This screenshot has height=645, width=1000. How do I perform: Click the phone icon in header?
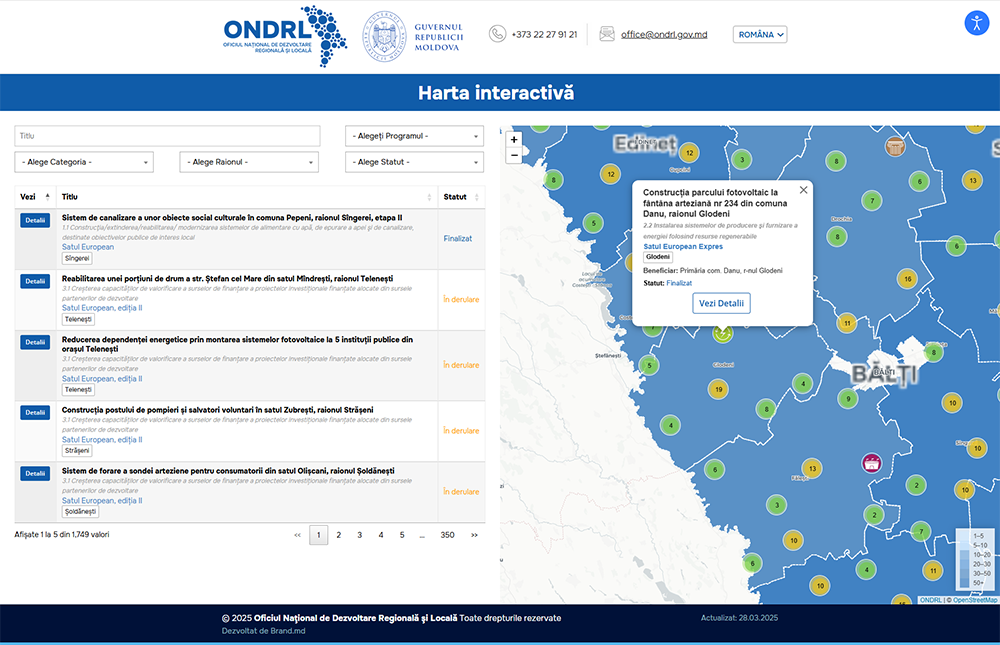click(497, 34)
